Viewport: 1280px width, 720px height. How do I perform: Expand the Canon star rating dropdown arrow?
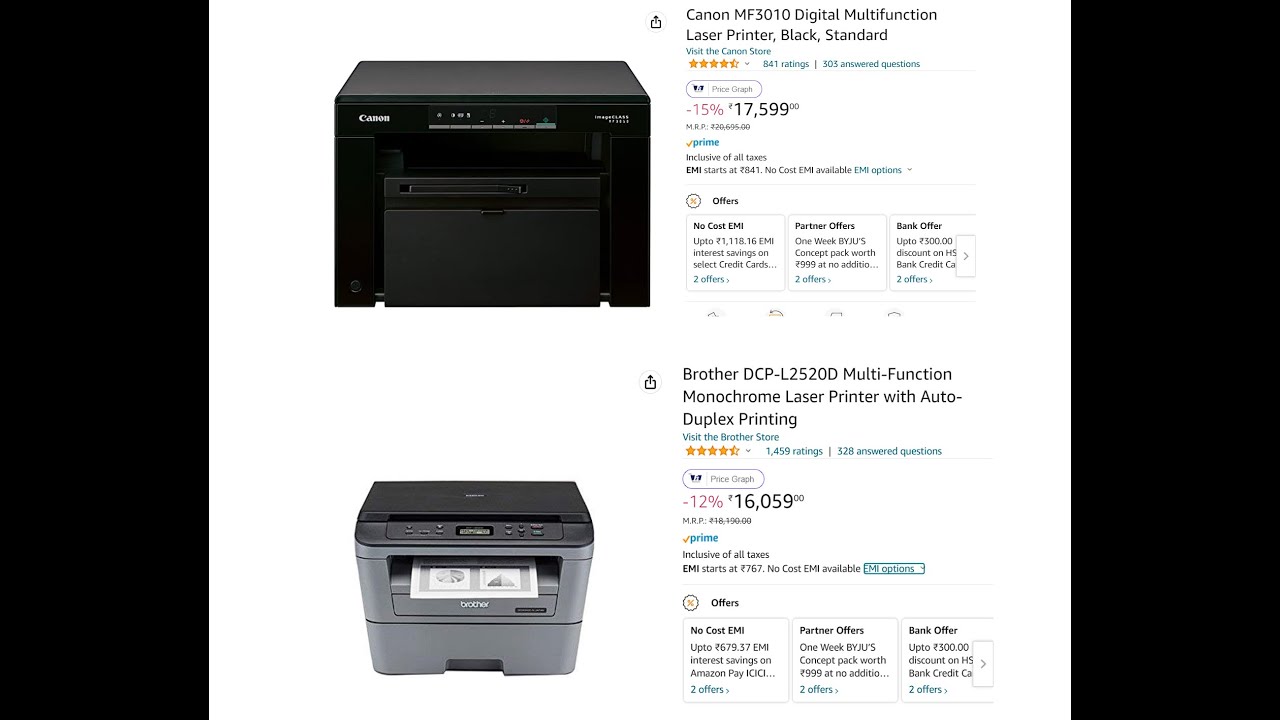[747, 64]
